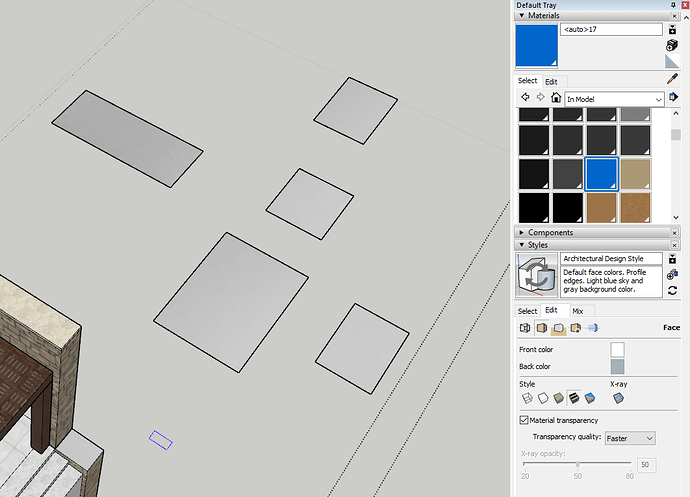Image resolution: width=690 pixels, height=497 pixels.
Task: Select Hidden Line face style
Action: (543, 398)
